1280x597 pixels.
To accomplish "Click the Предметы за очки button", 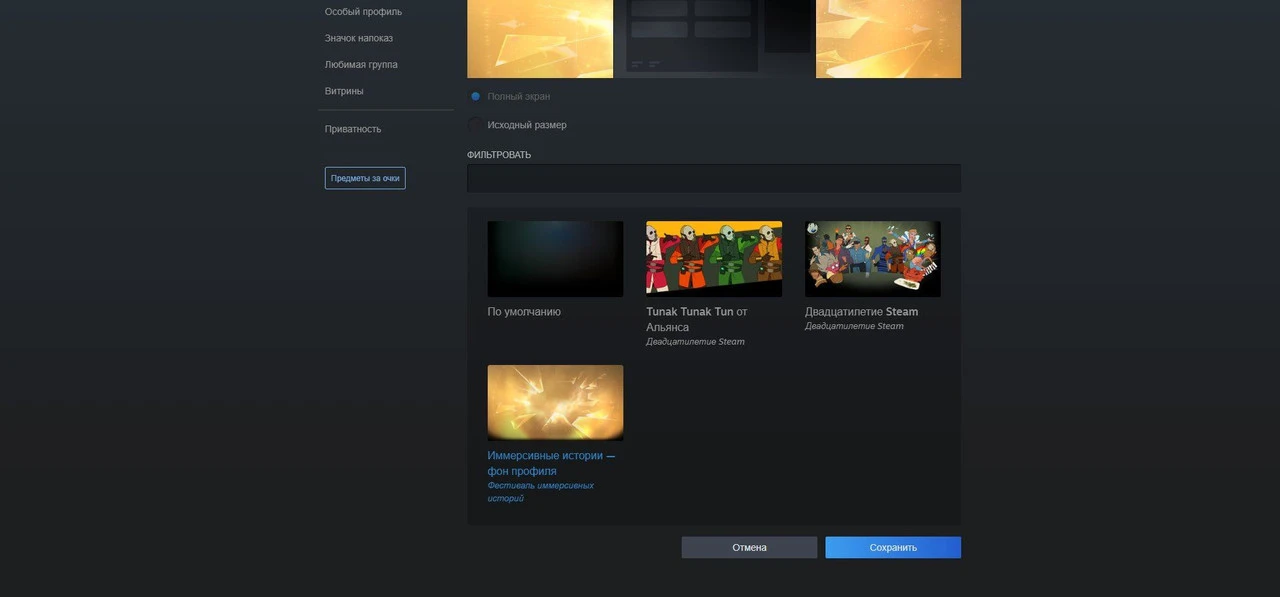I will click(x=365, y=178).
